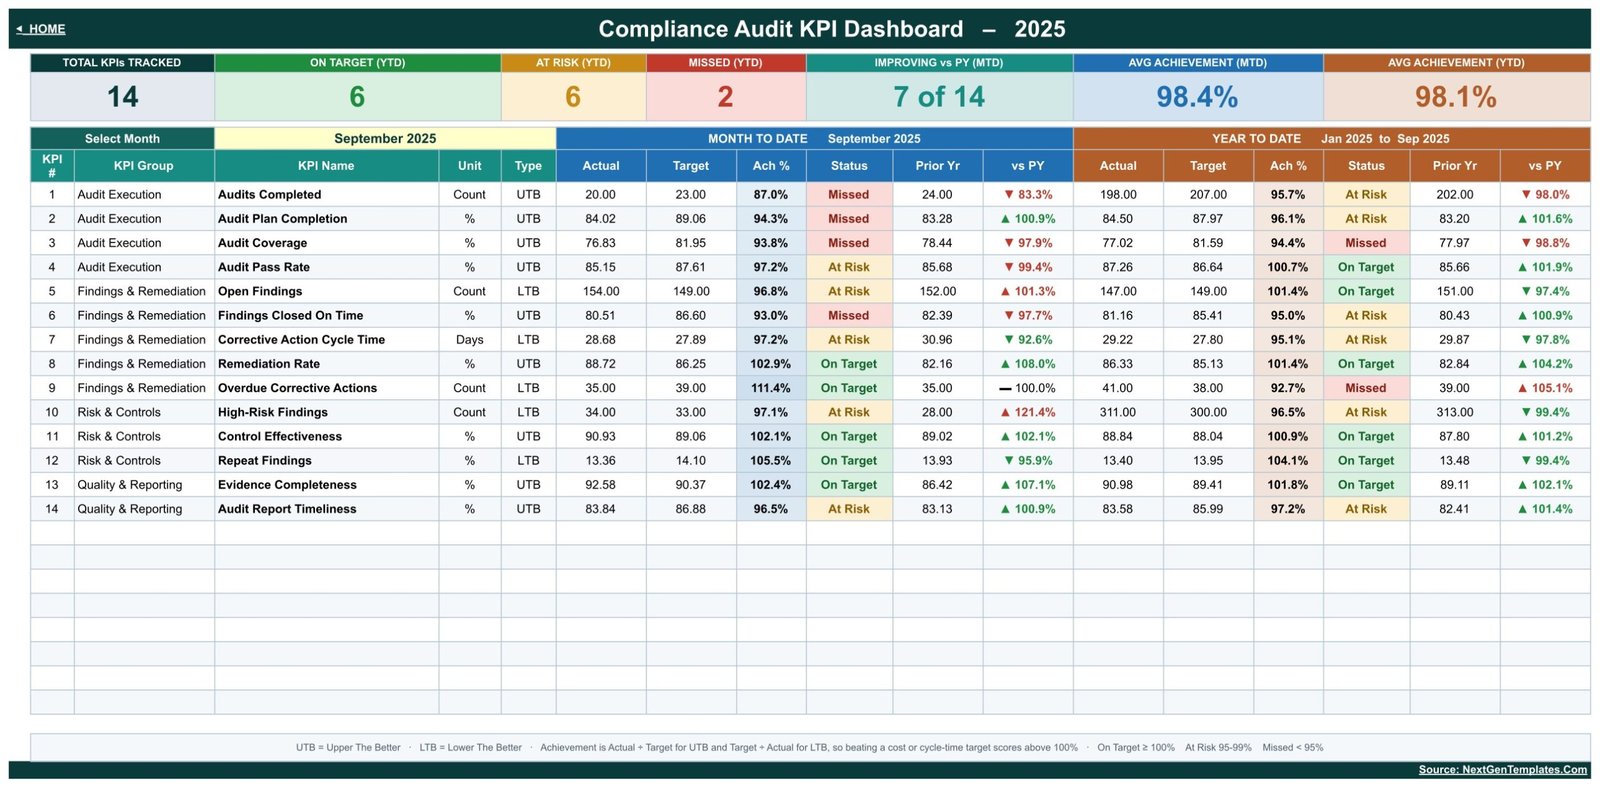The height and width of the screenshot is (788, 1600).
Task: Select the Overdue Corrective Actions cell
Action: [x=326, y=388]
